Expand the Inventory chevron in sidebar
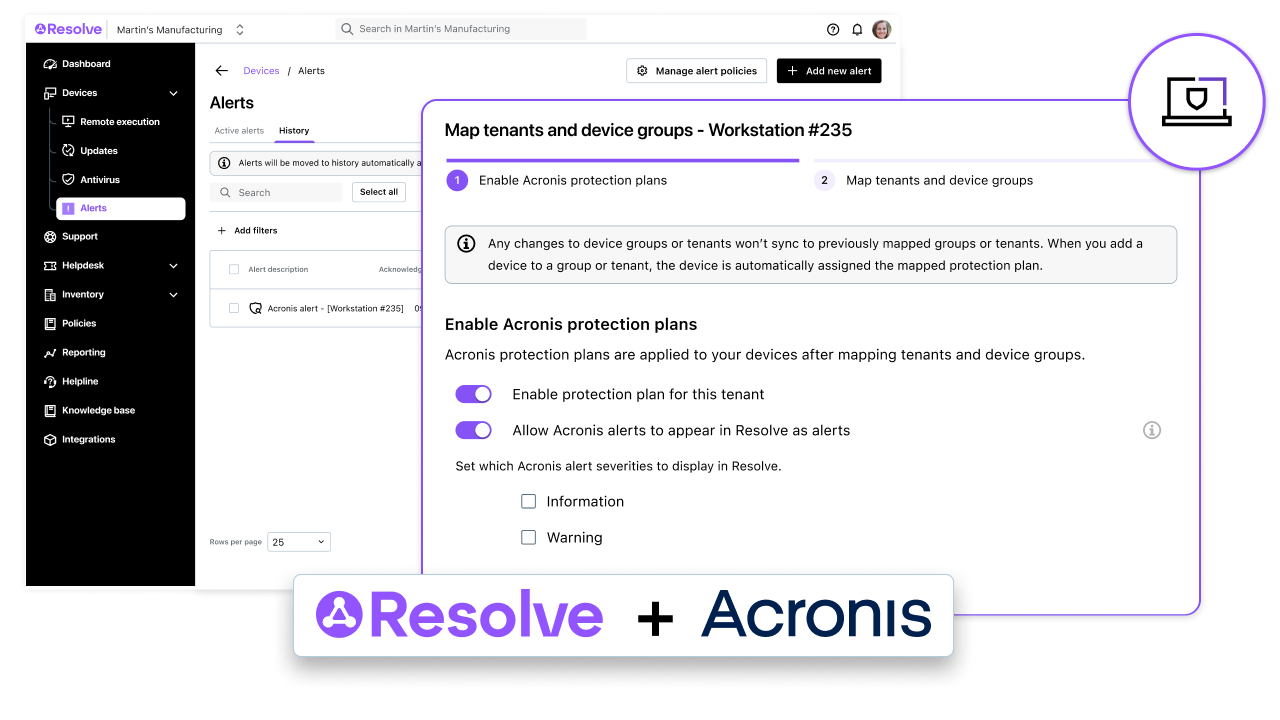Image resolution: width=1280 pixels, height=720 pixels. (174, 295)
